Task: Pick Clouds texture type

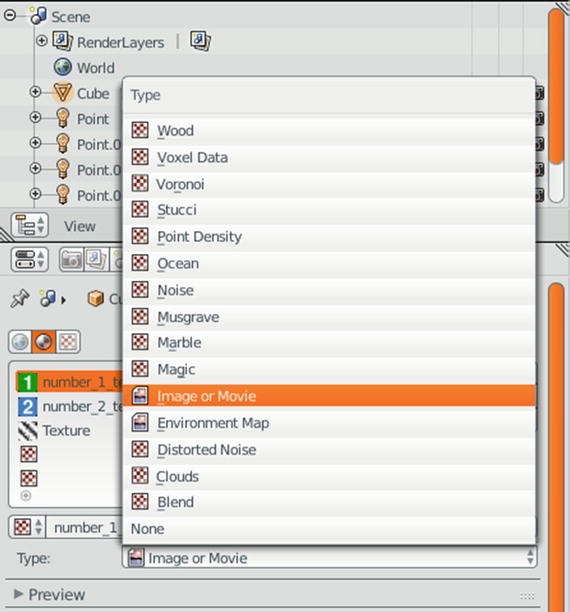Action: (329, 476)
